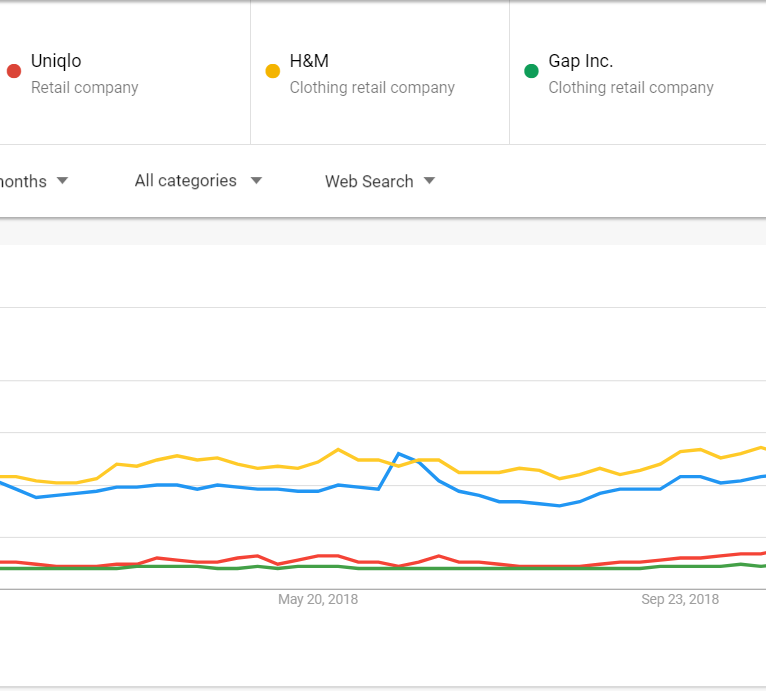Click the Sep 23, 2018 axis label
Image resolution: width=766 pixels, height=691 pixels.
pos(679,600)
